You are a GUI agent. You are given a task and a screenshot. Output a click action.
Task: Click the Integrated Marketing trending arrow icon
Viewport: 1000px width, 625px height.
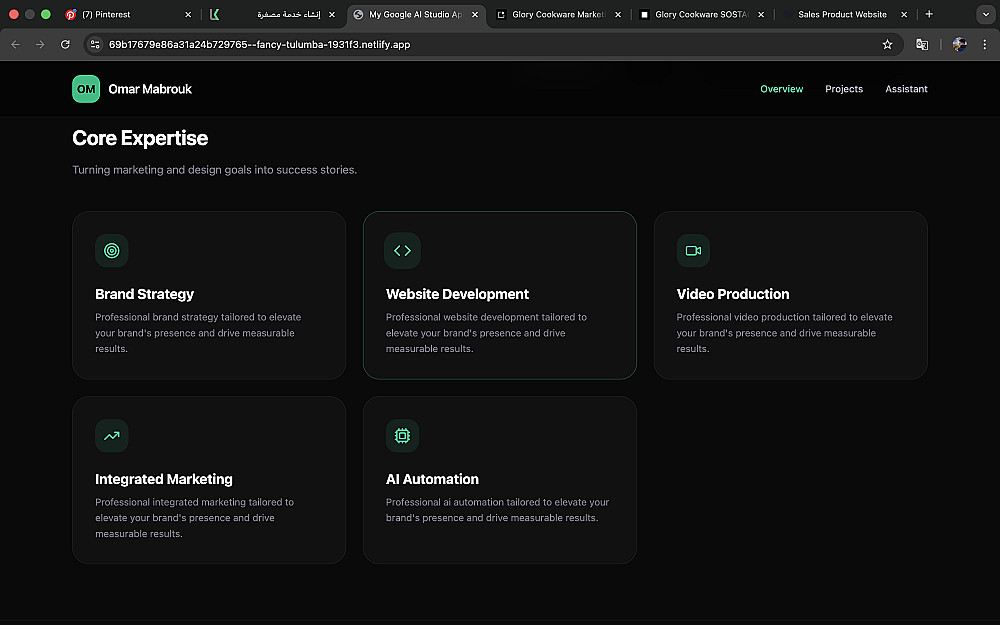pos(112,436)
